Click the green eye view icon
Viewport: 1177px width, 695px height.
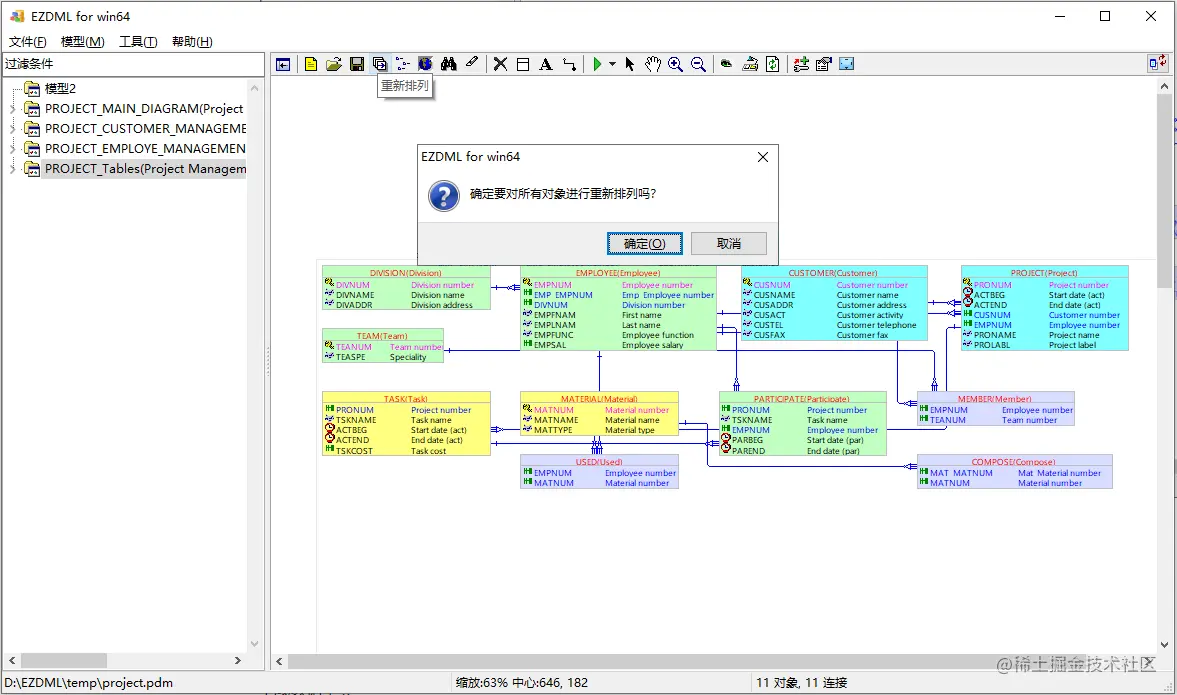(x=726, y=65)
